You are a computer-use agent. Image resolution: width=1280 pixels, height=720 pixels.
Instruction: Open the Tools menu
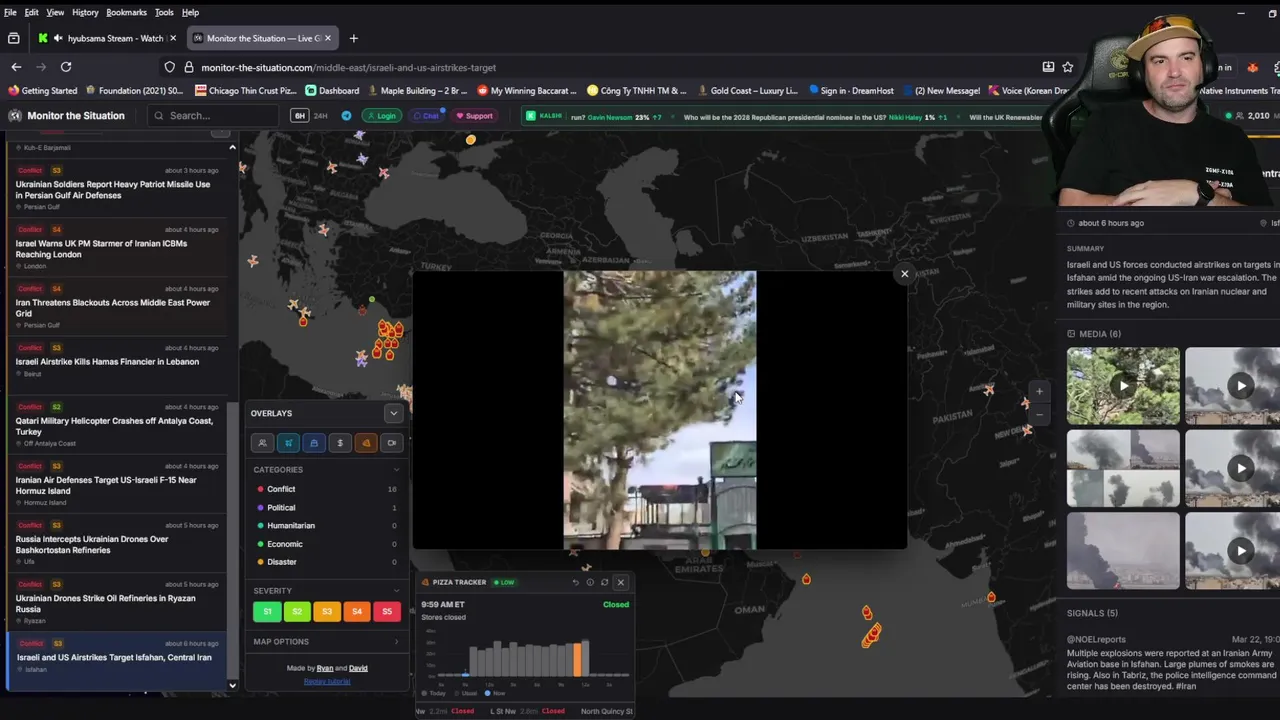point(164,12)
